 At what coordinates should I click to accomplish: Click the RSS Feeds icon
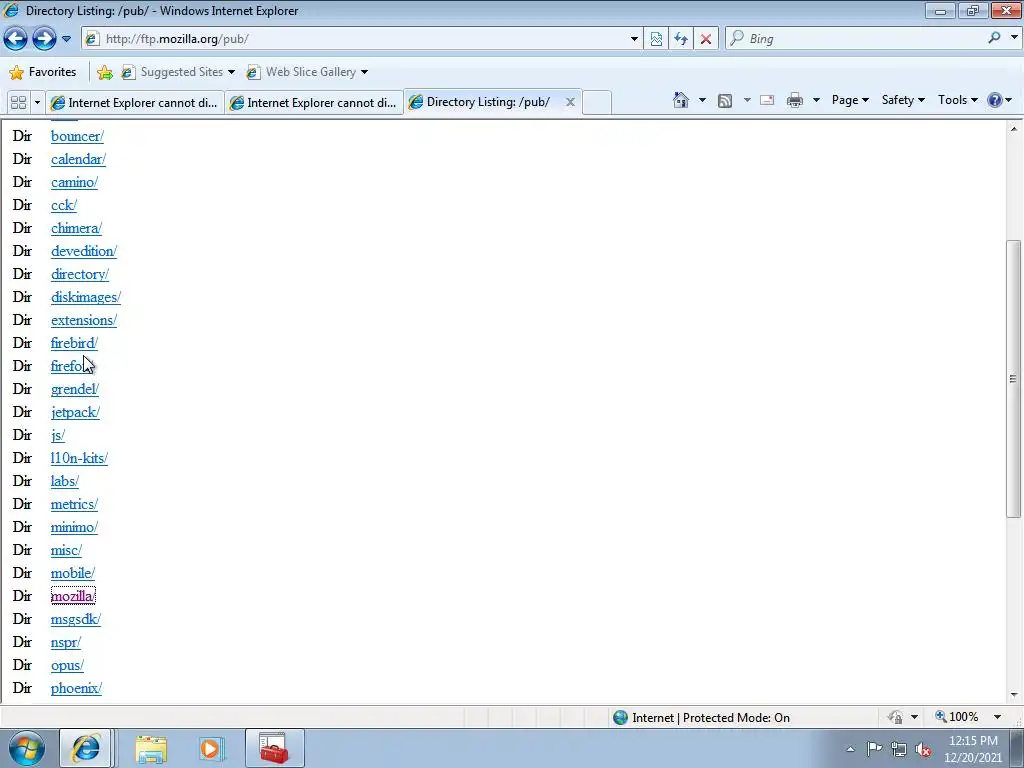click(x=724, y=101)
